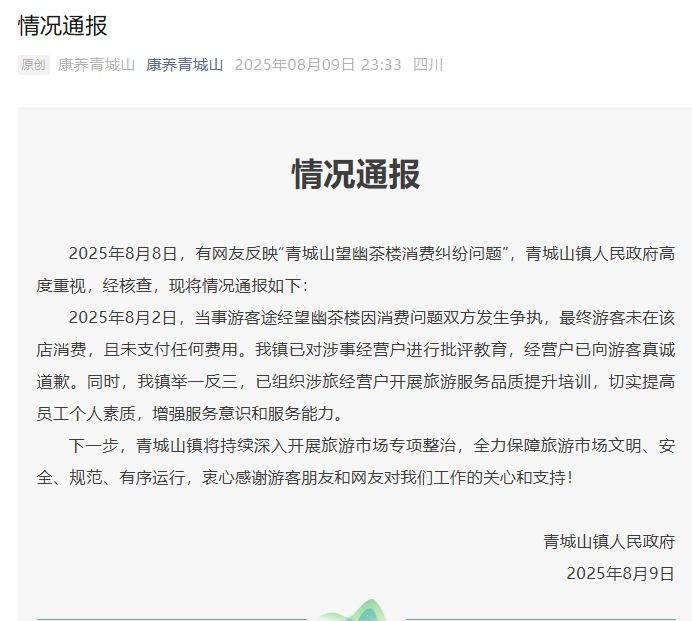Click the gray 康养青城山 author name
Image resolution: width=692 pixels, height=621 pixels.
pos(96,65)
